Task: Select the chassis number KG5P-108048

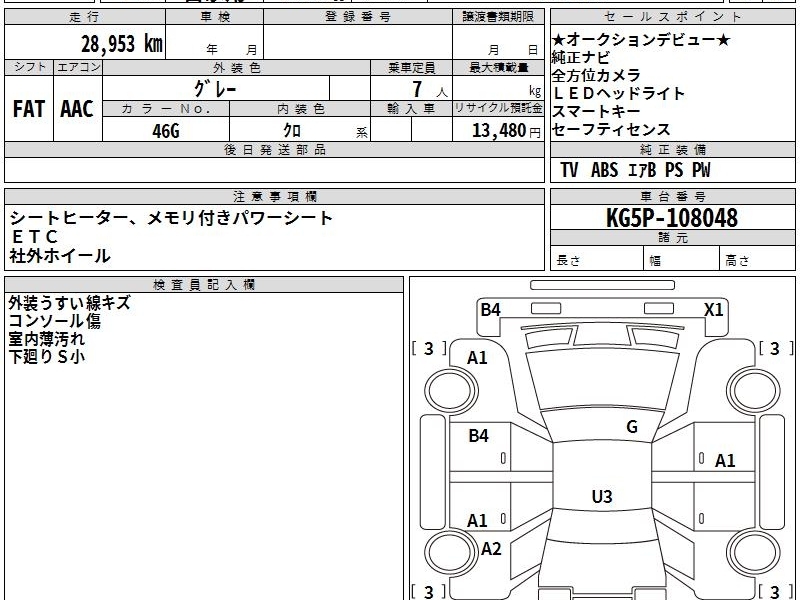Action: click(672, 218)
